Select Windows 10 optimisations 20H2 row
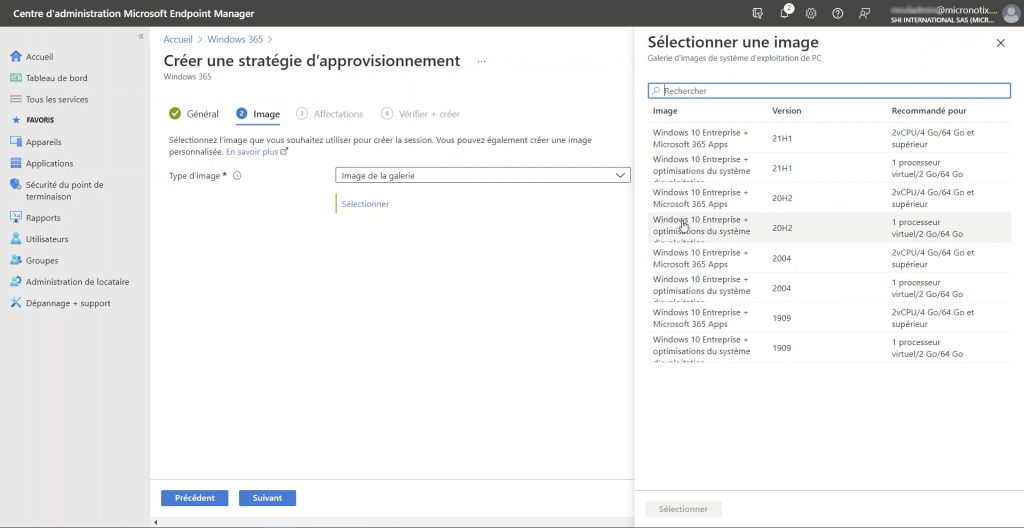 (829, 228)
